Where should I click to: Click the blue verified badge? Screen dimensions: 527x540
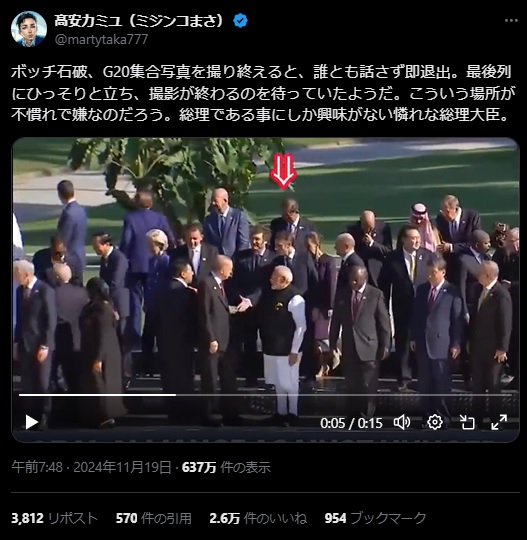pos(240,21)
